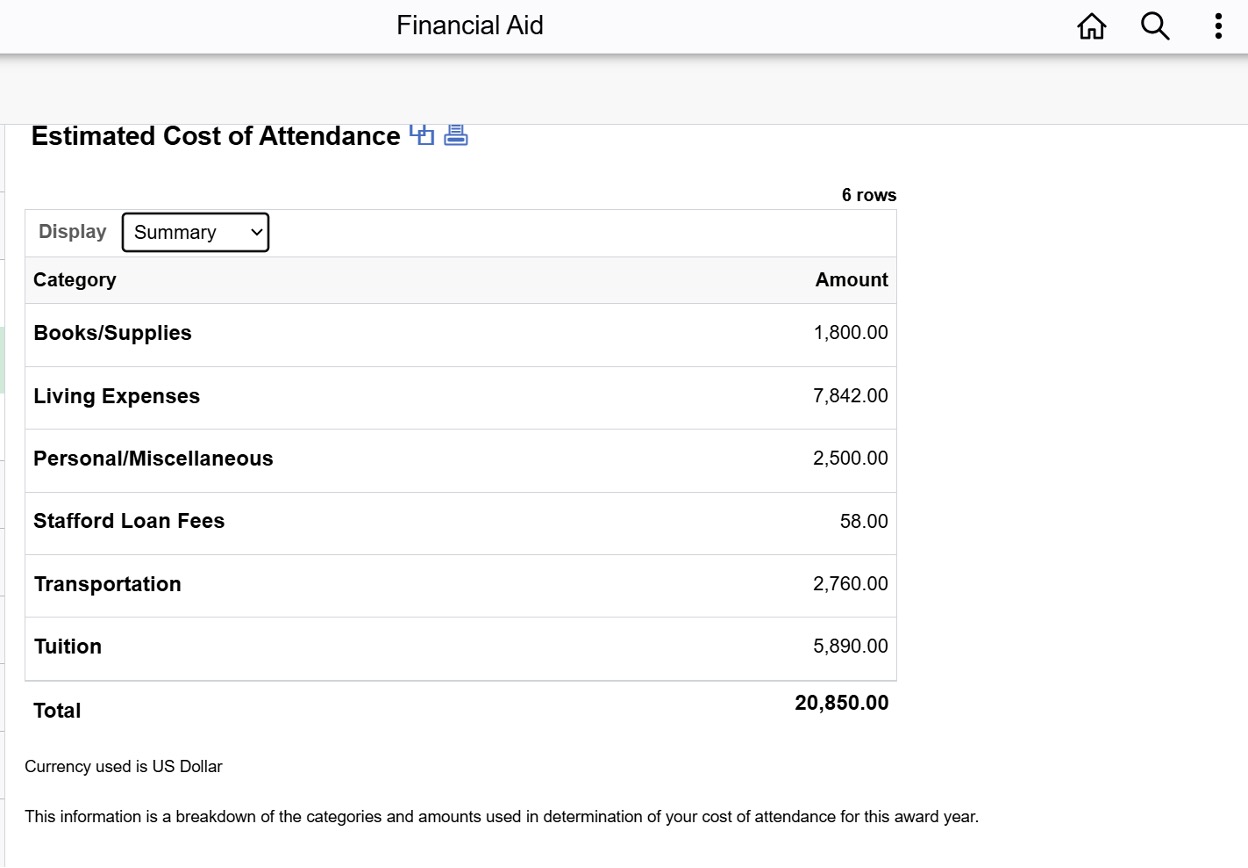Click the 20,850.00 total amount
1248x868 pixels.
pos(841,703)
